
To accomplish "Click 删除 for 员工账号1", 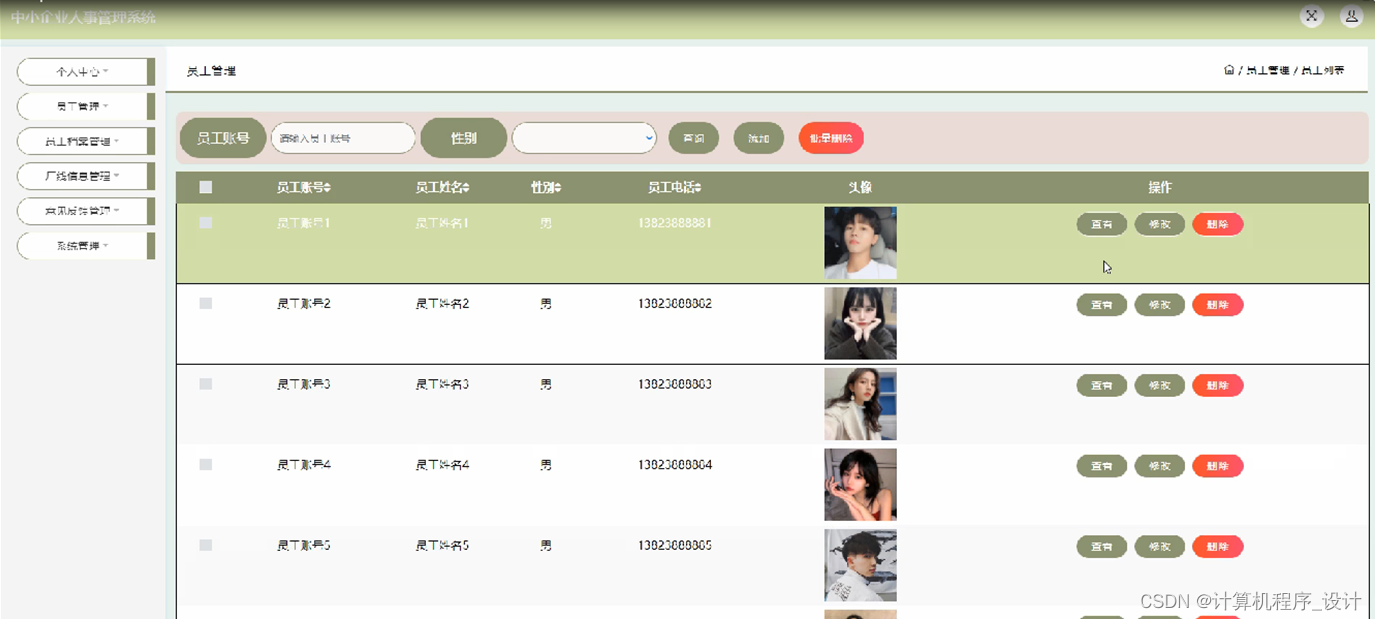I will coord(1218,224).
